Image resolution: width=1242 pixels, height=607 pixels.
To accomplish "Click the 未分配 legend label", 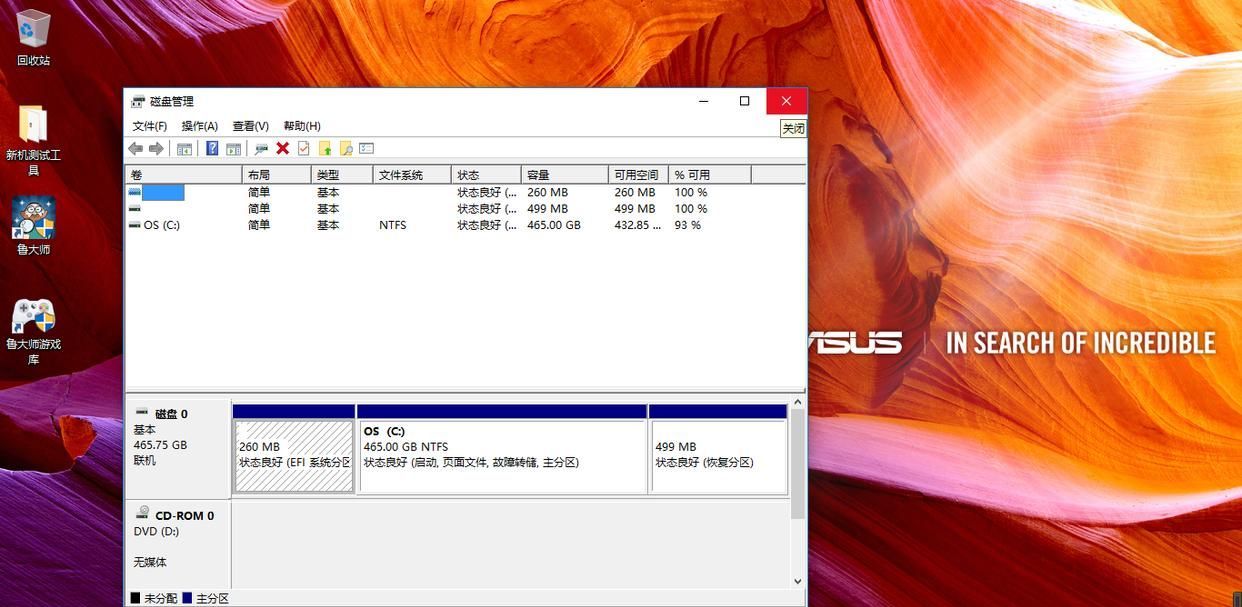I will coord(161,599).
